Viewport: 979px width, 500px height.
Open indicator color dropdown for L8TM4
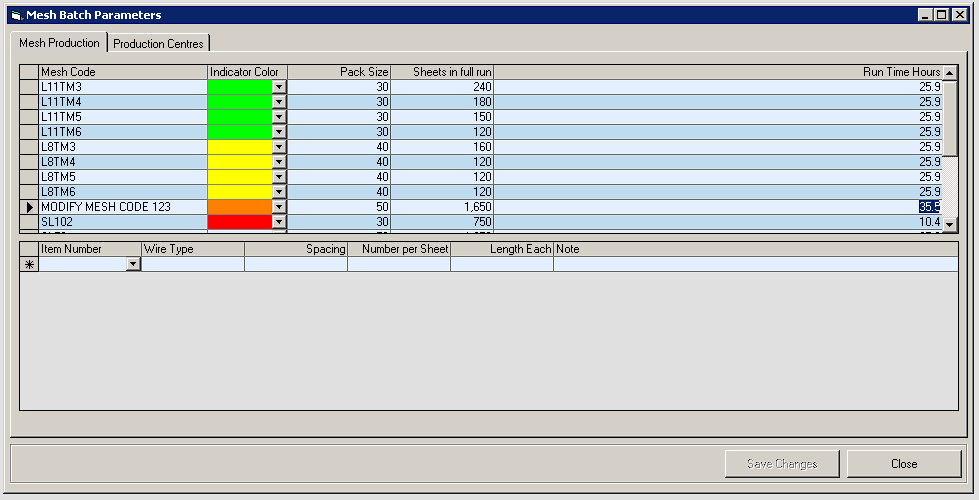pos(279,162)
